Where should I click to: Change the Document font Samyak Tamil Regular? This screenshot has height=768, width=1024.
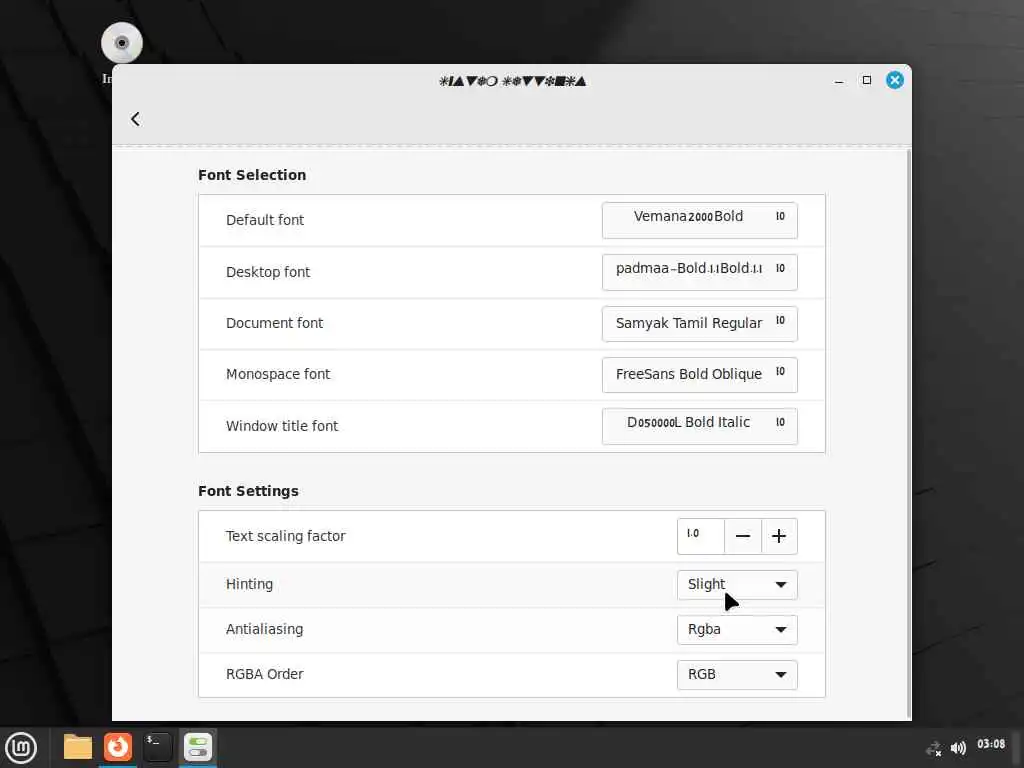[699, 323]
